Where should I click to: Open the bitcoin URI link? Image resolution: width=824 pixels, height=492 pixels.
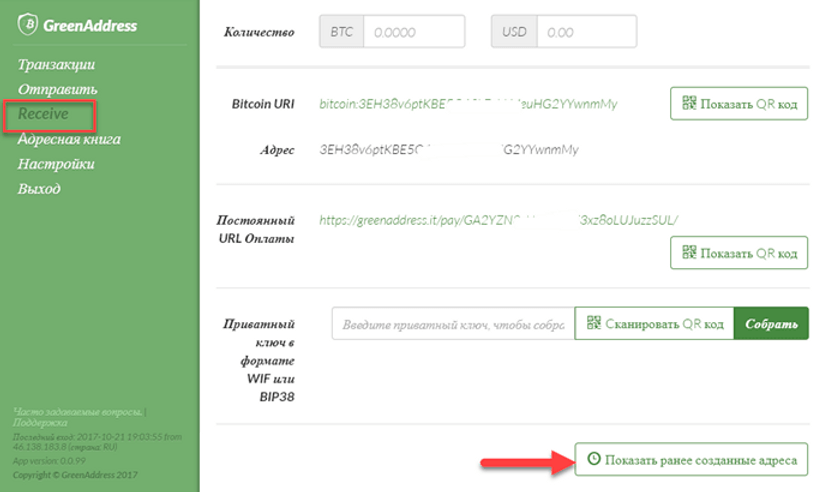[468, 104]
